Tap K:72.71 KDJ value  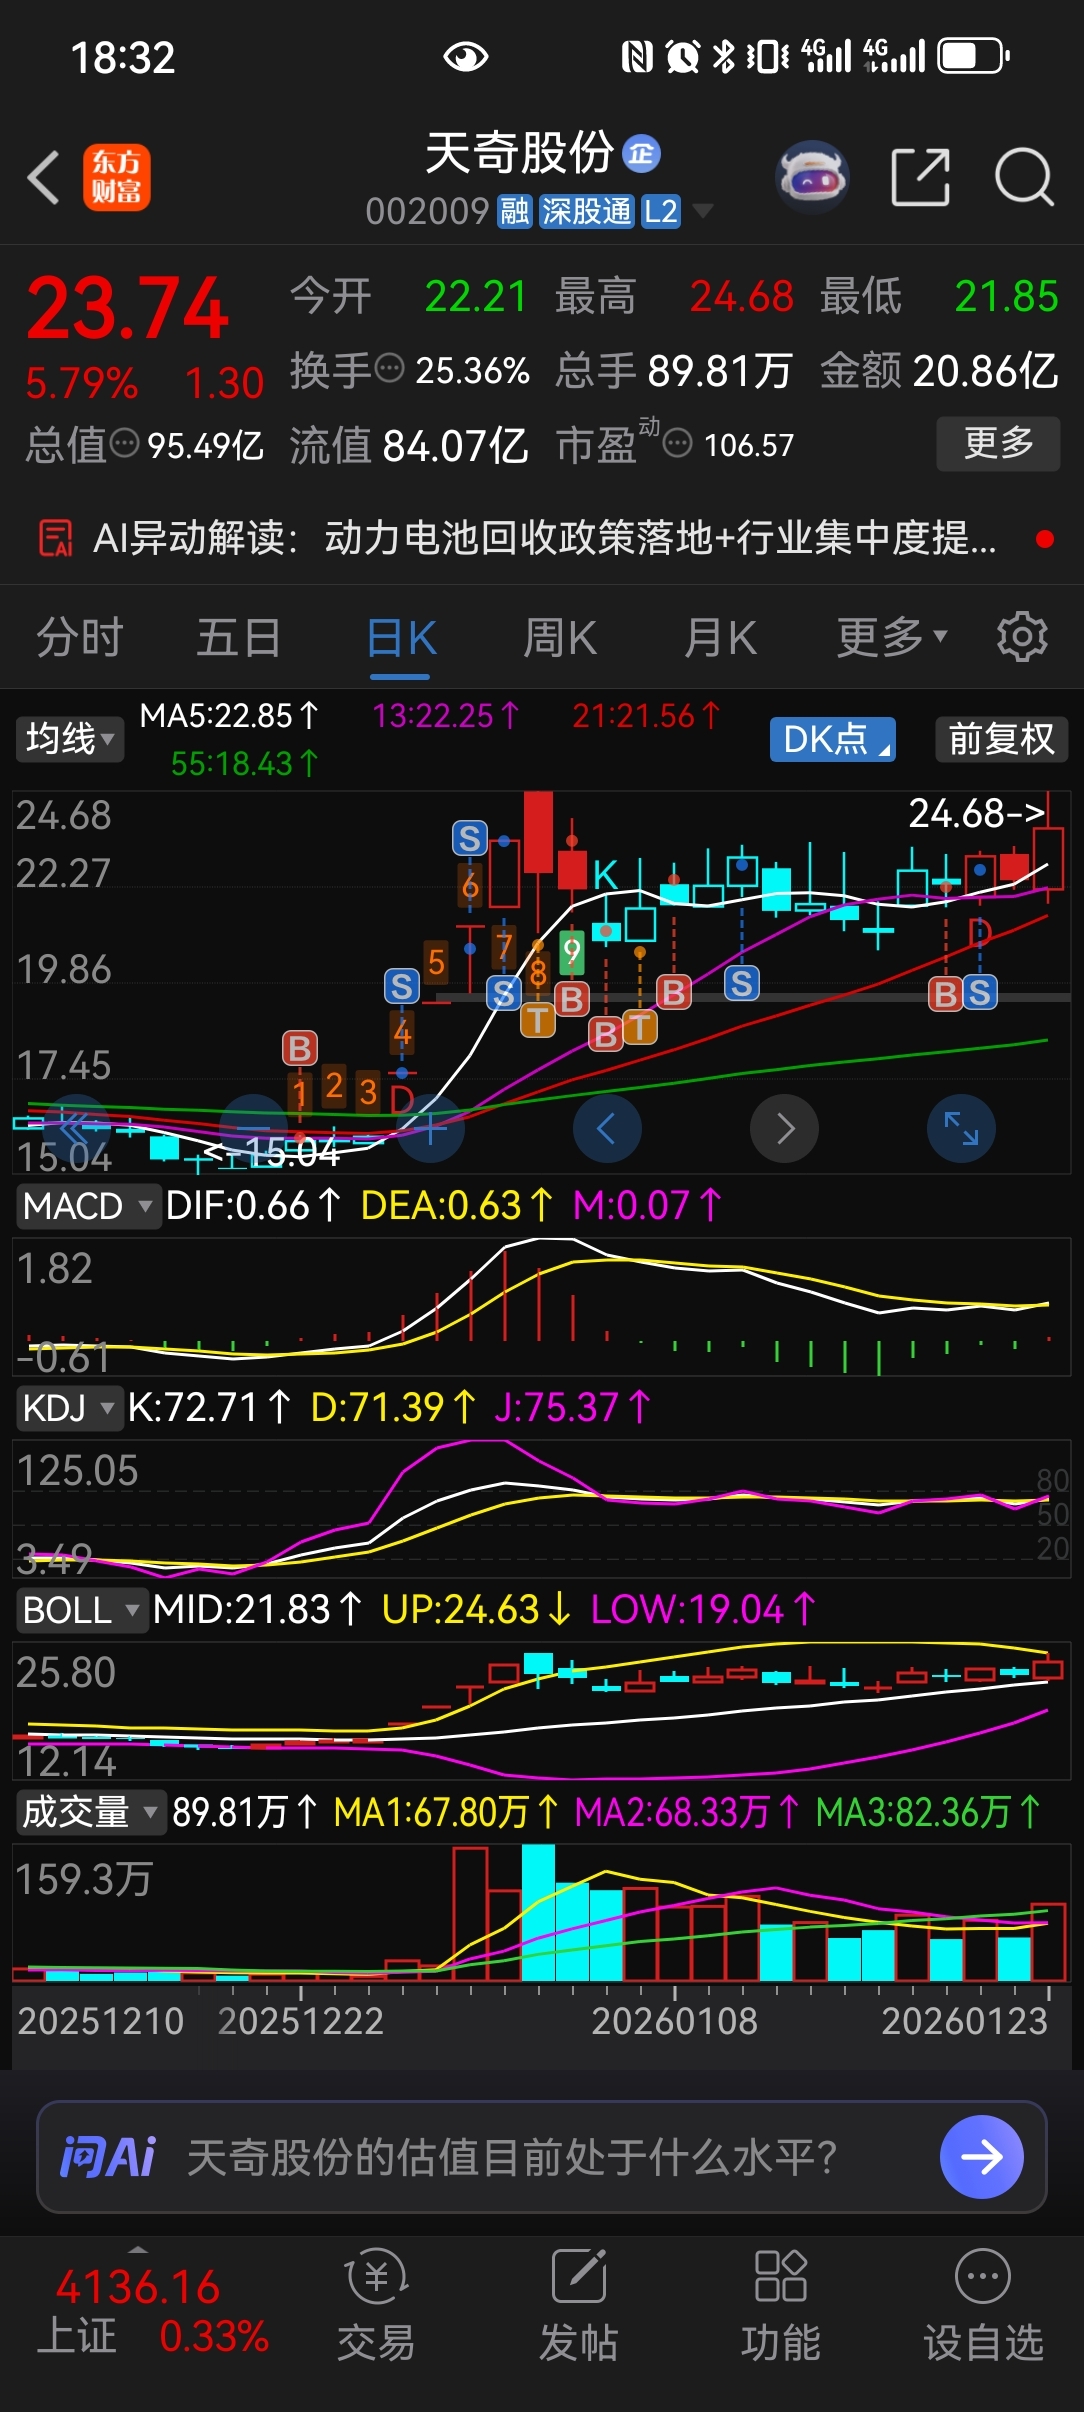click(208, 1408)
